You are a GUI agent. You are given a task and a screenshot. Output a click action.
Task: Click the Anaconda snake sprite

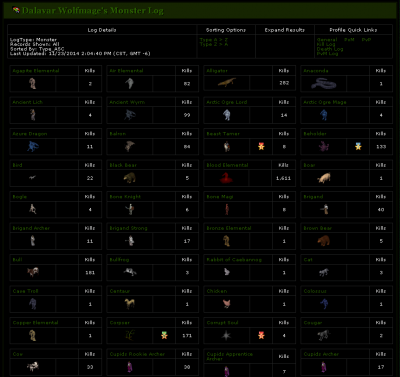tap(324, 83)
